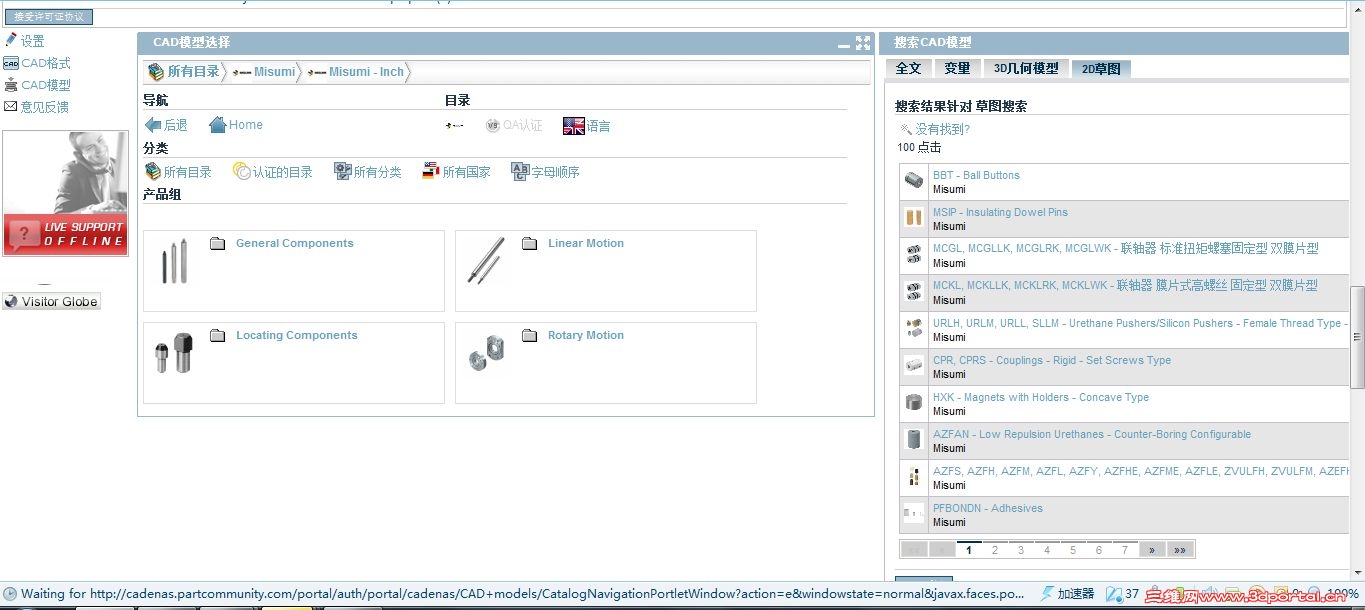The height and width of the screenshot is (610, 1365).
Task: Click Misumi breadcrumb item
Action: (x=274, y=72)
